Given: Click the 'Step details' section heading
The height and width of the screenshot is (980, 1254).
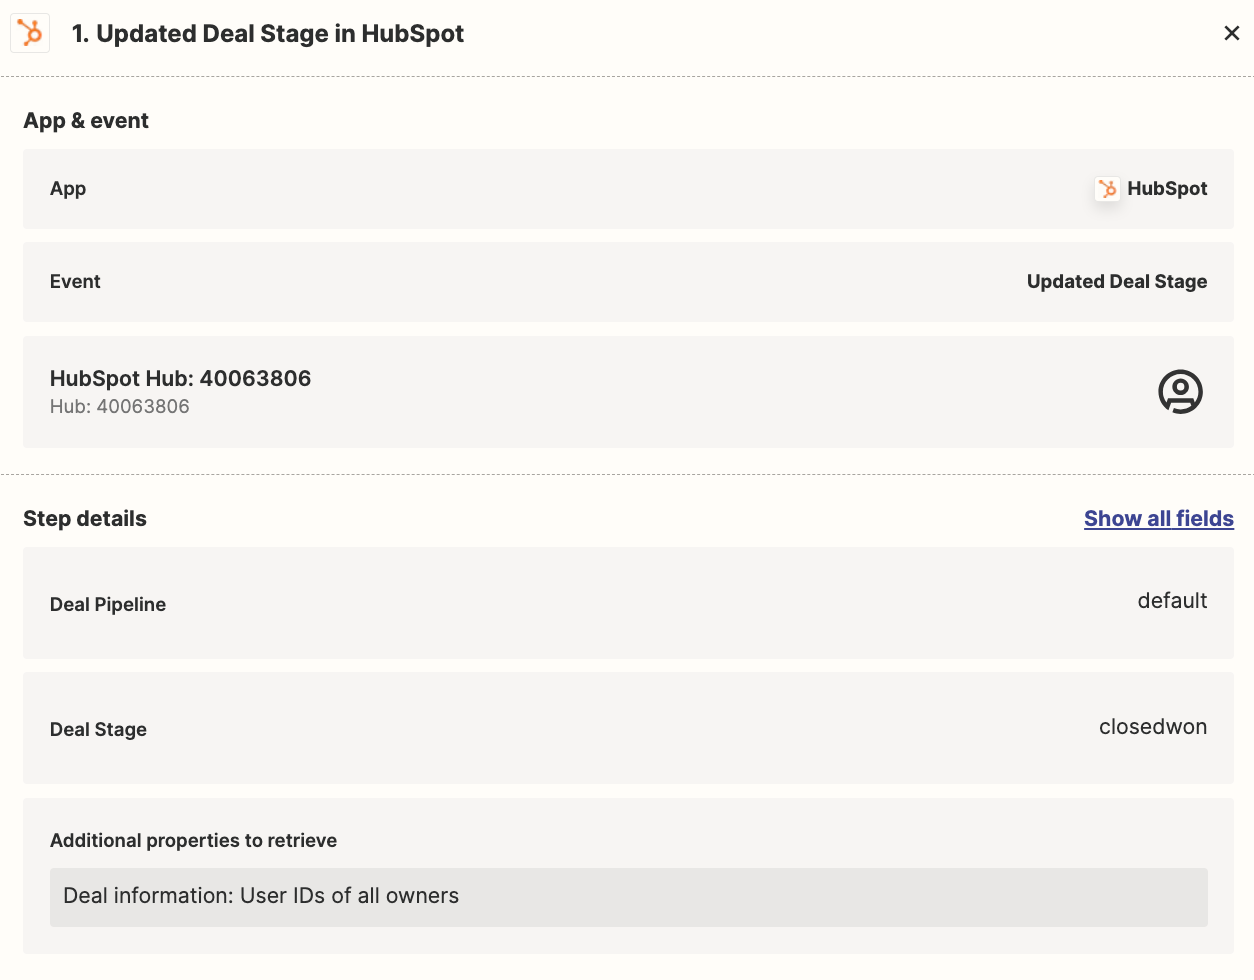Looking at the screenshot, I should tap(85, 519).
